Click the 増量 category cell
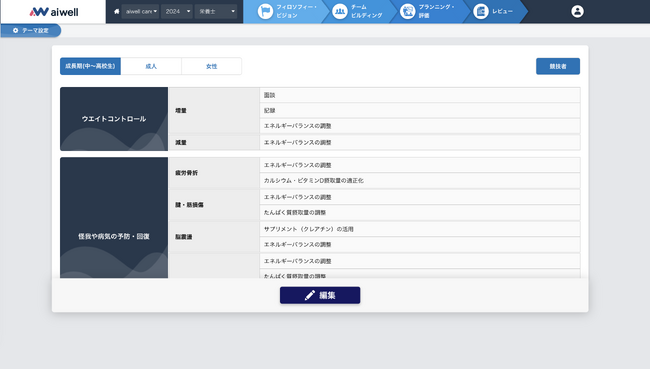 pos(214,110)
